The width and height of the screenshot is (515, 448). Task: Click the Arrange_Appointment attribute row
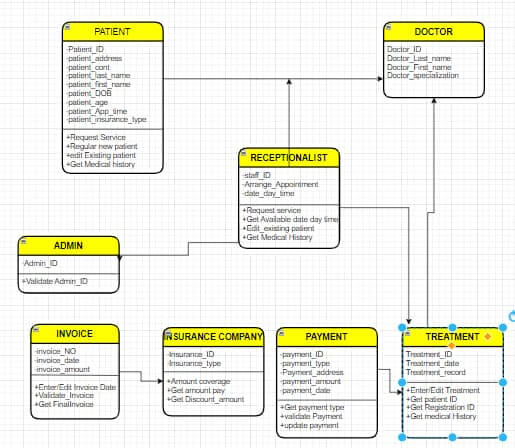click(x=280, y=184)
